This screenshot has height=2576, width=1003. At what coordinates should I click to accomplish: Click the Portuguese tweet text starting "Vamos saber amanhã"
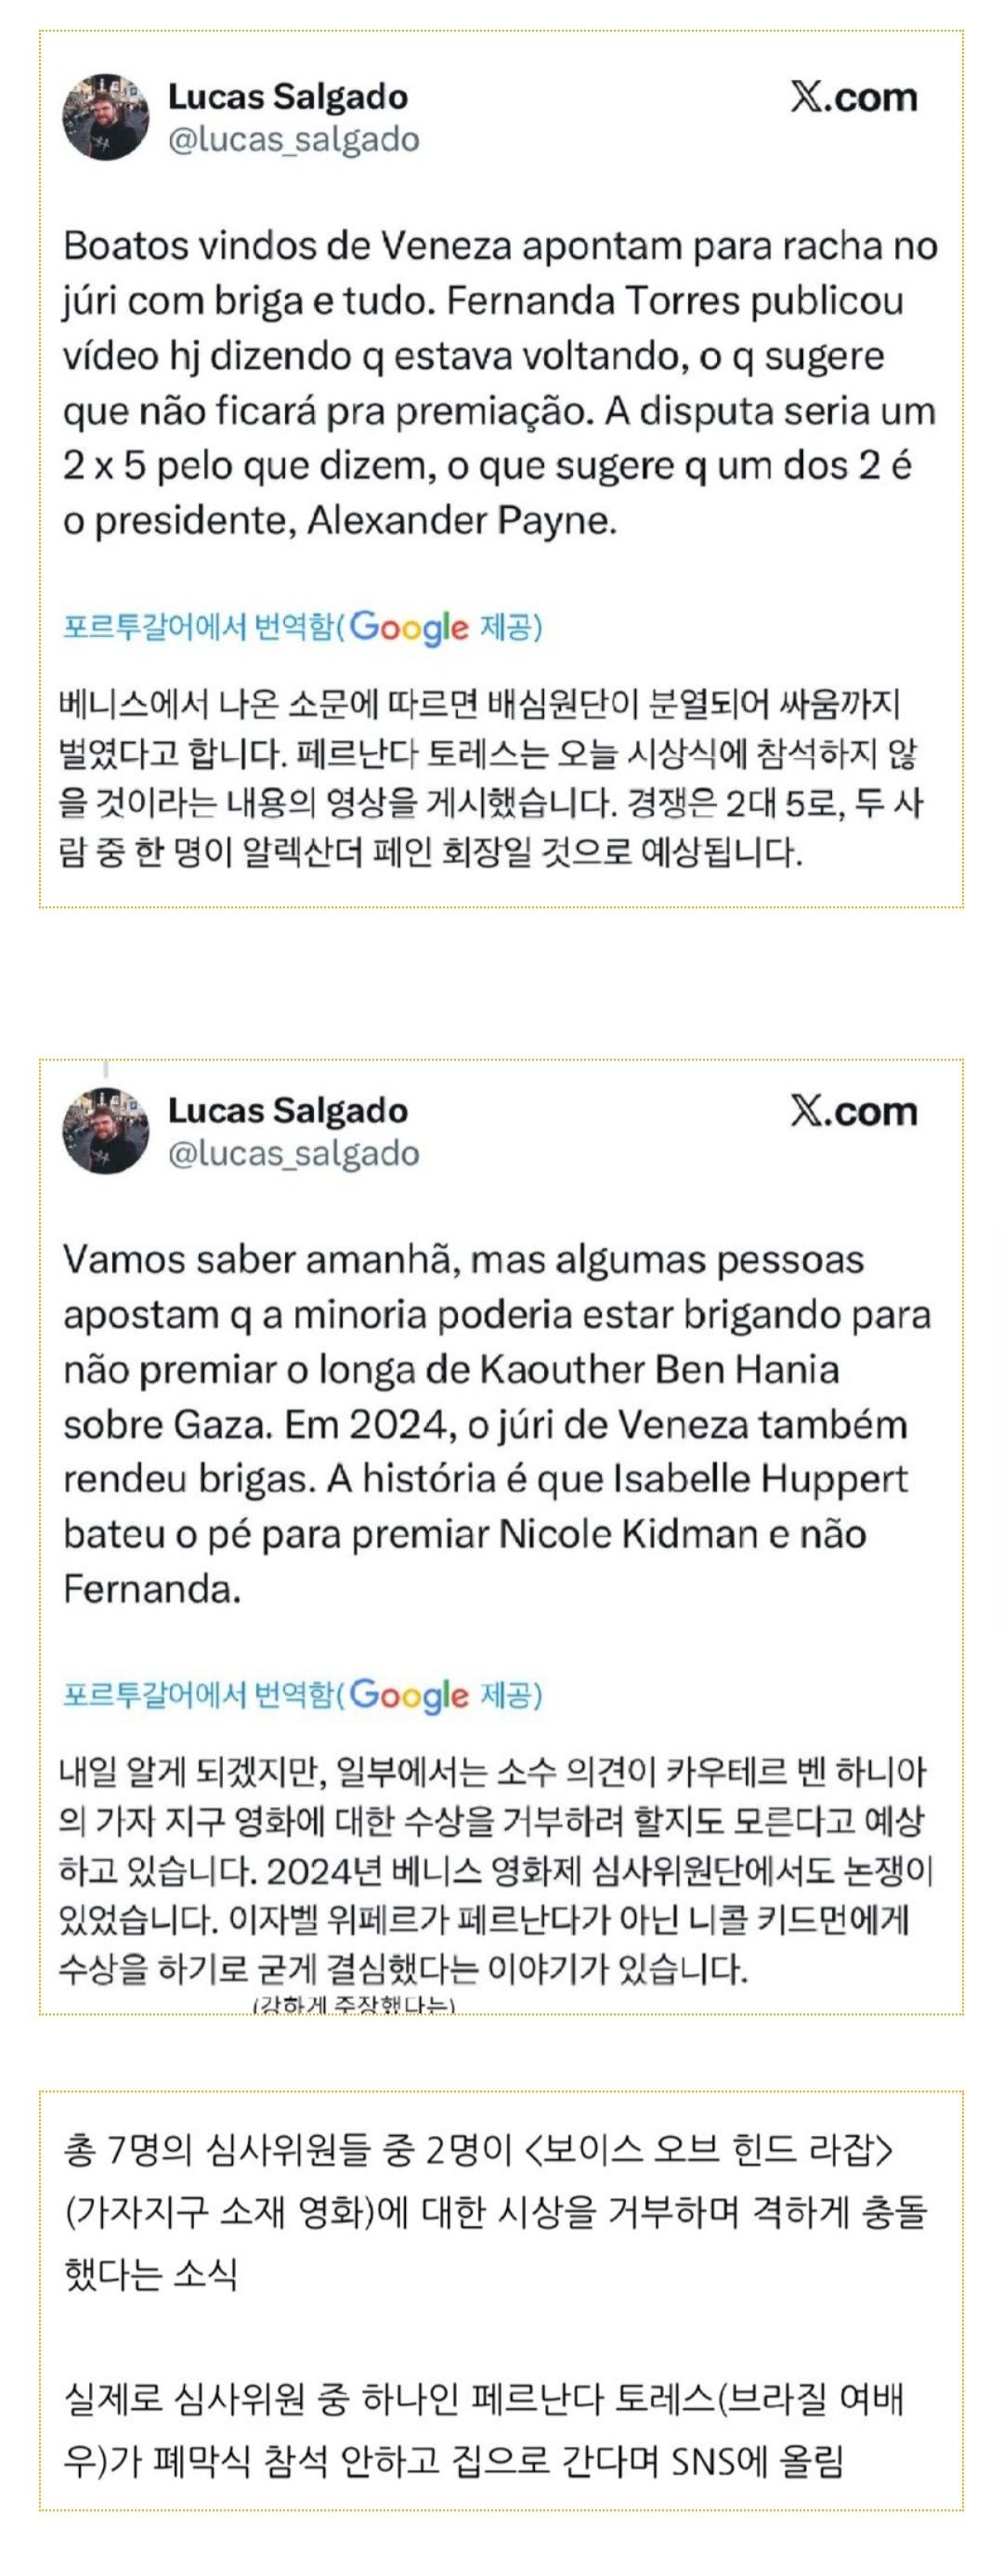coord(497,1424)
